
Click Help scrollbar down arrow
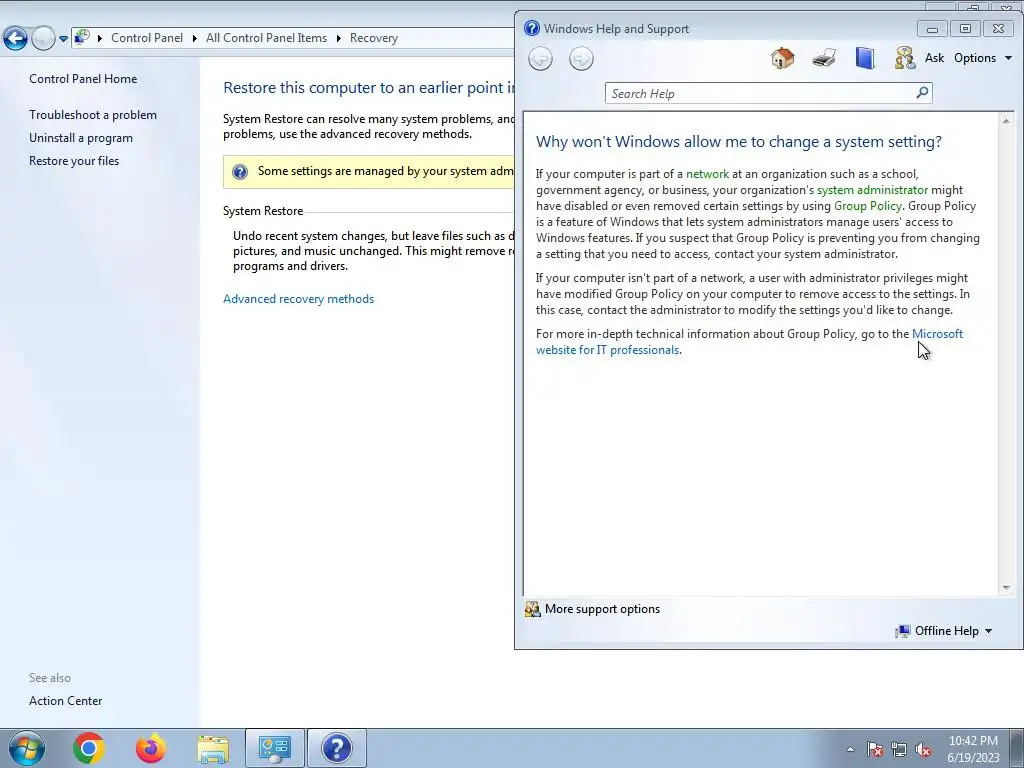click(1006, 588)
